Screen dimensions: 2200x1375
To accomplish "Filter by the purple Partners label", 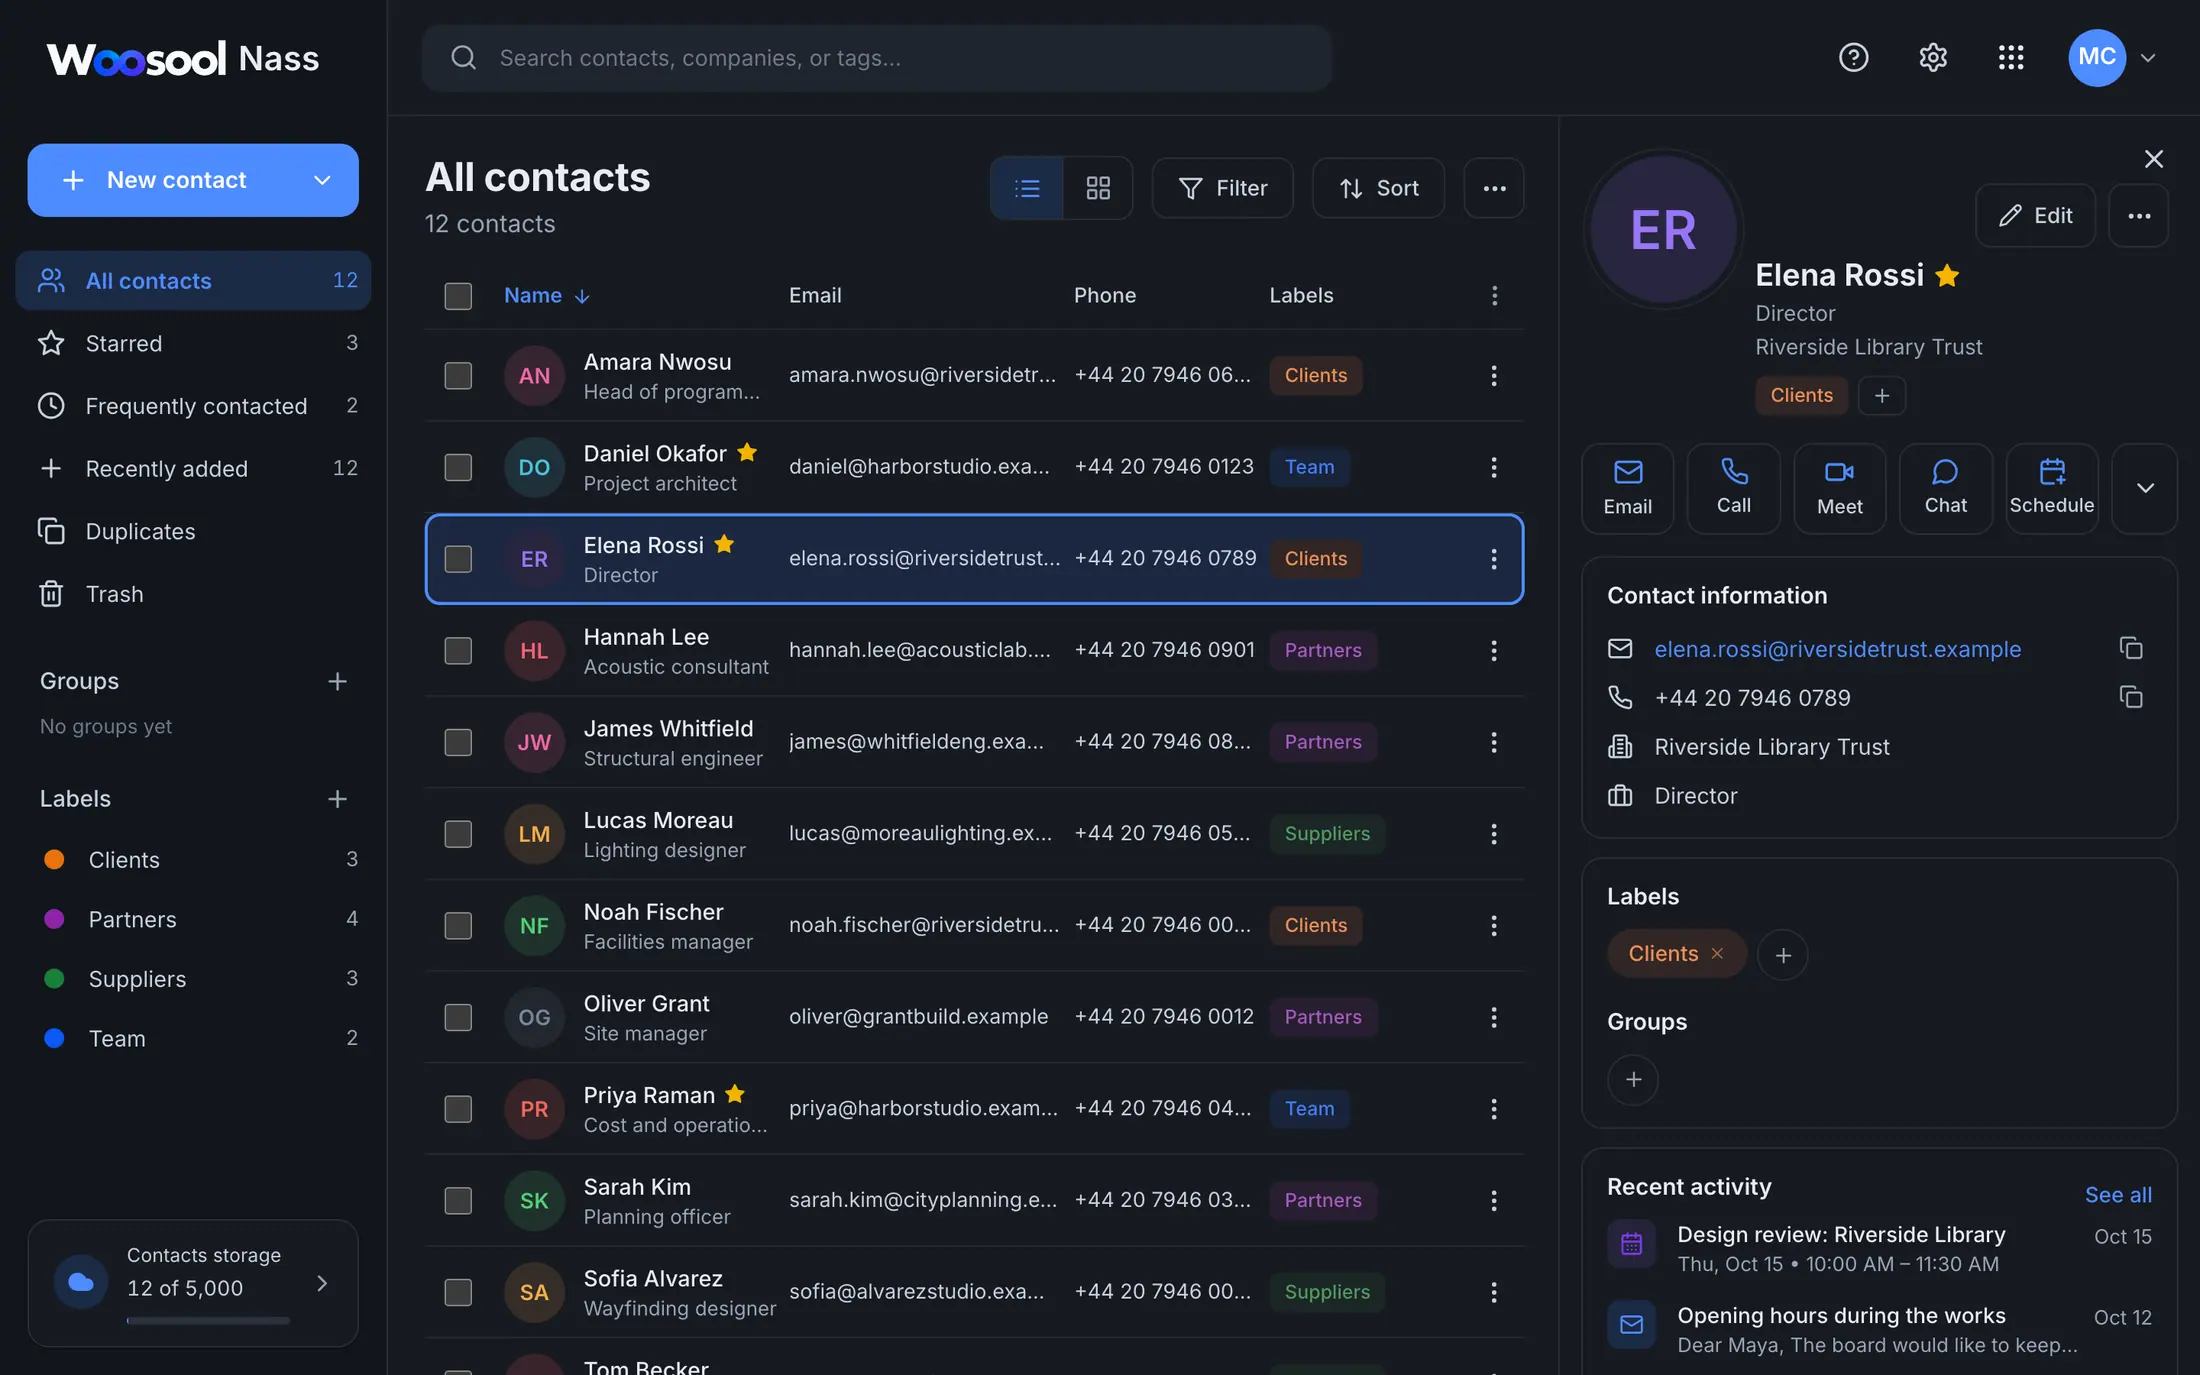I will pyautogui.click(x=193, y=919).
